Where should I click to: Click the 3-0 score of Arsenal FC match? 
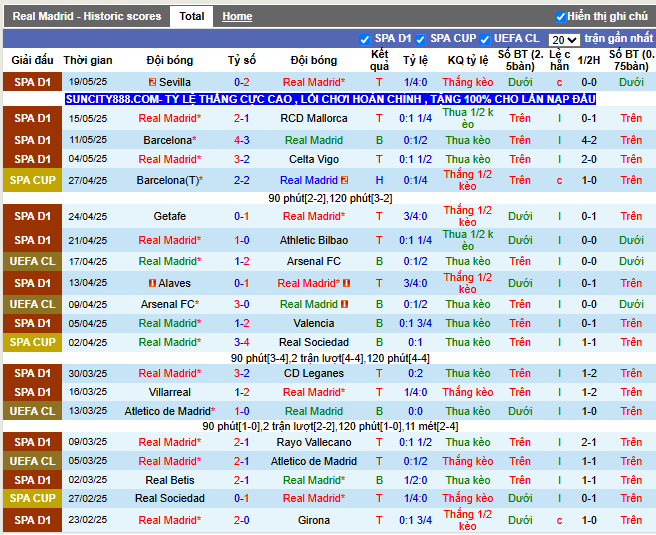pos(242,304)
